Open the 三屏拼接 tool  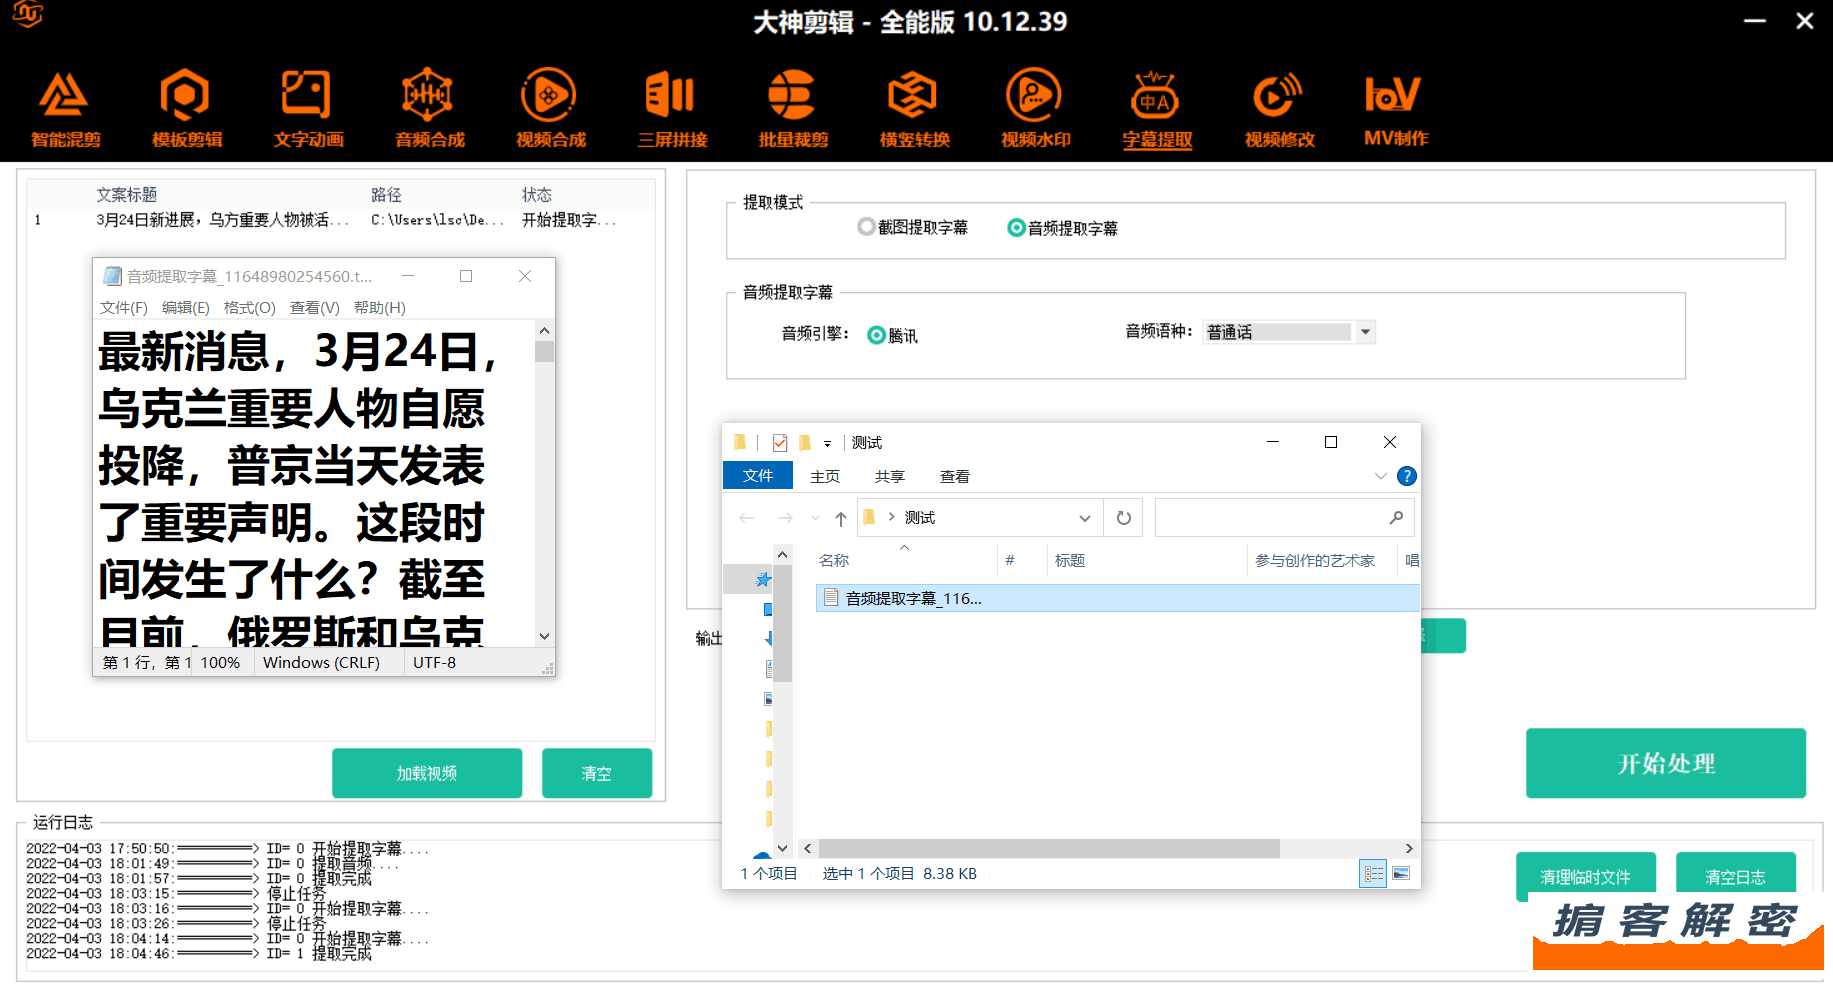(x=672, y=109)
